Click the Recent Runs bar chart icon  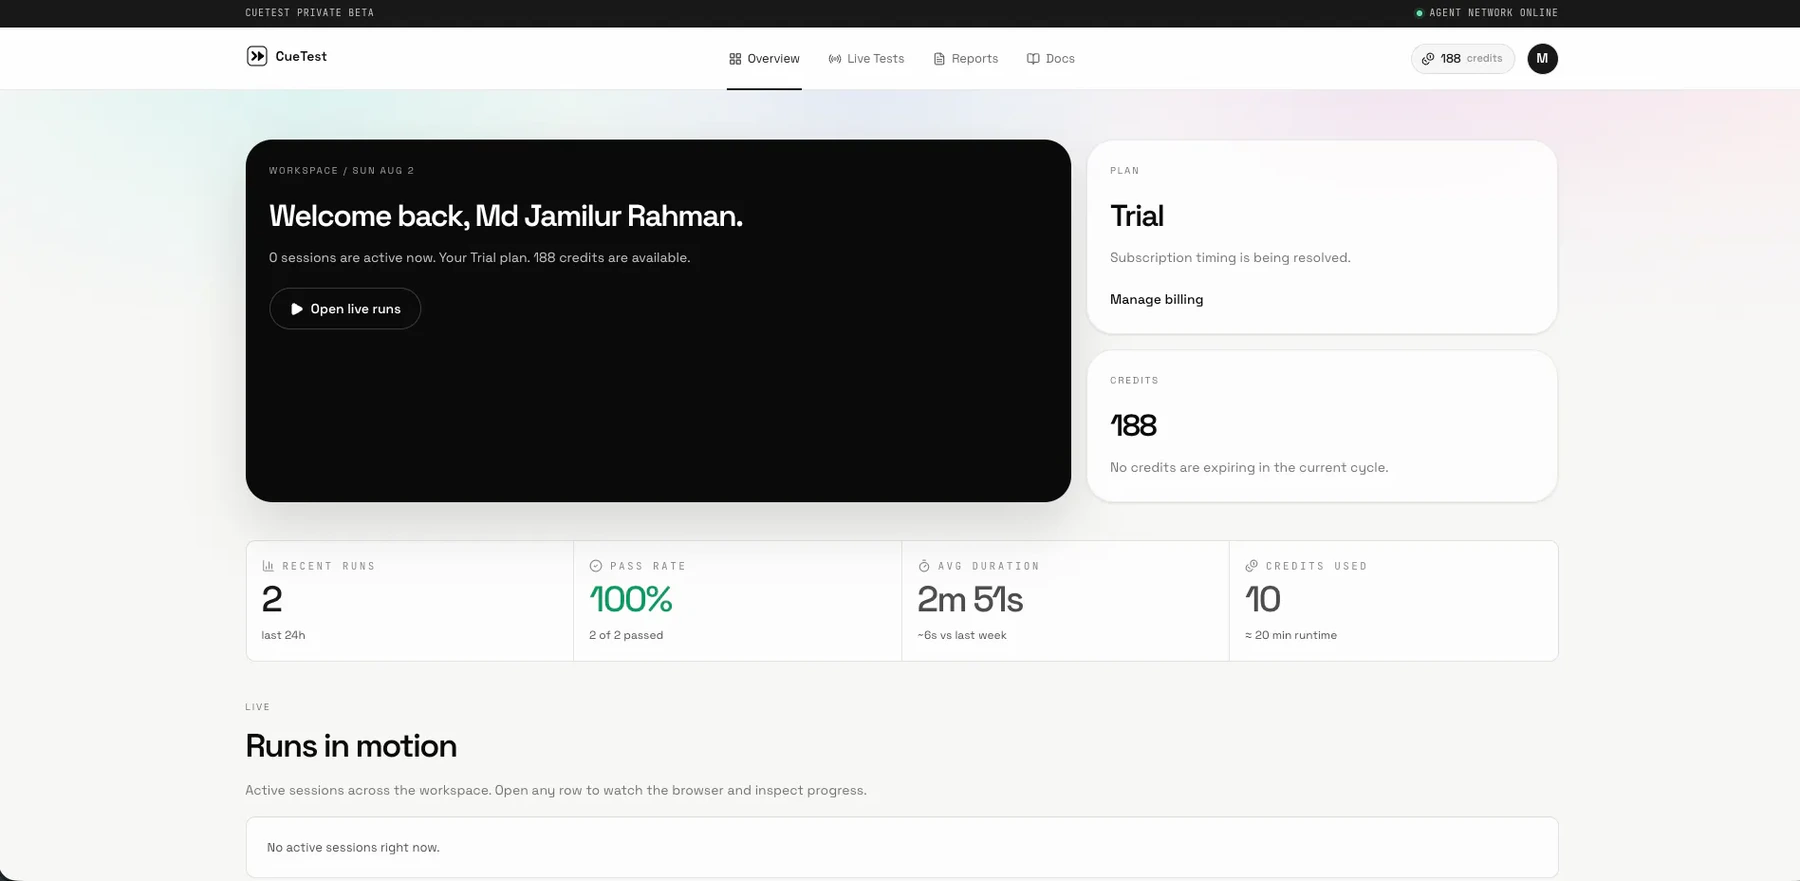[268, 566]
